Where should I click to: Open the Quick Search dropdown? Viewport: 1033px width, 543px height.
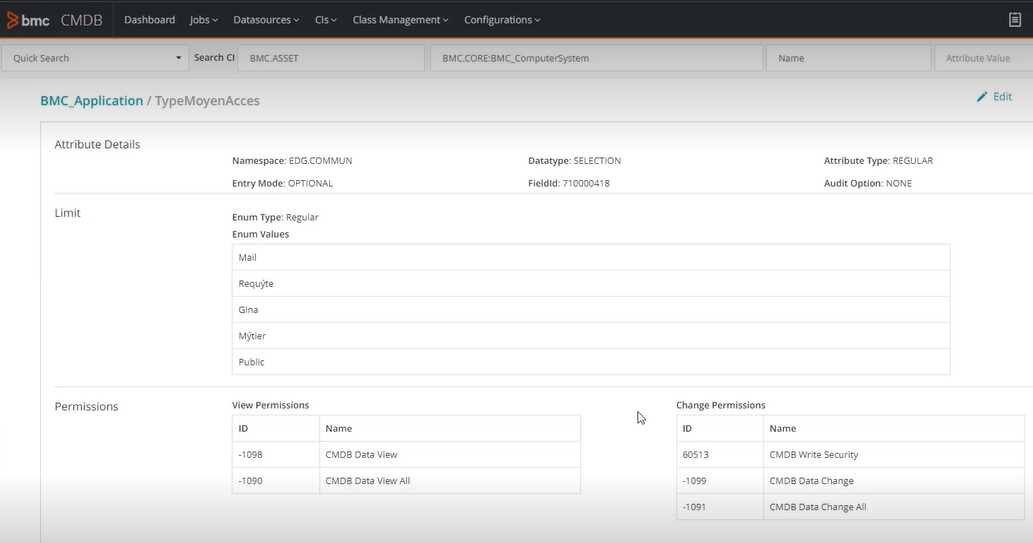pos(96,58)
